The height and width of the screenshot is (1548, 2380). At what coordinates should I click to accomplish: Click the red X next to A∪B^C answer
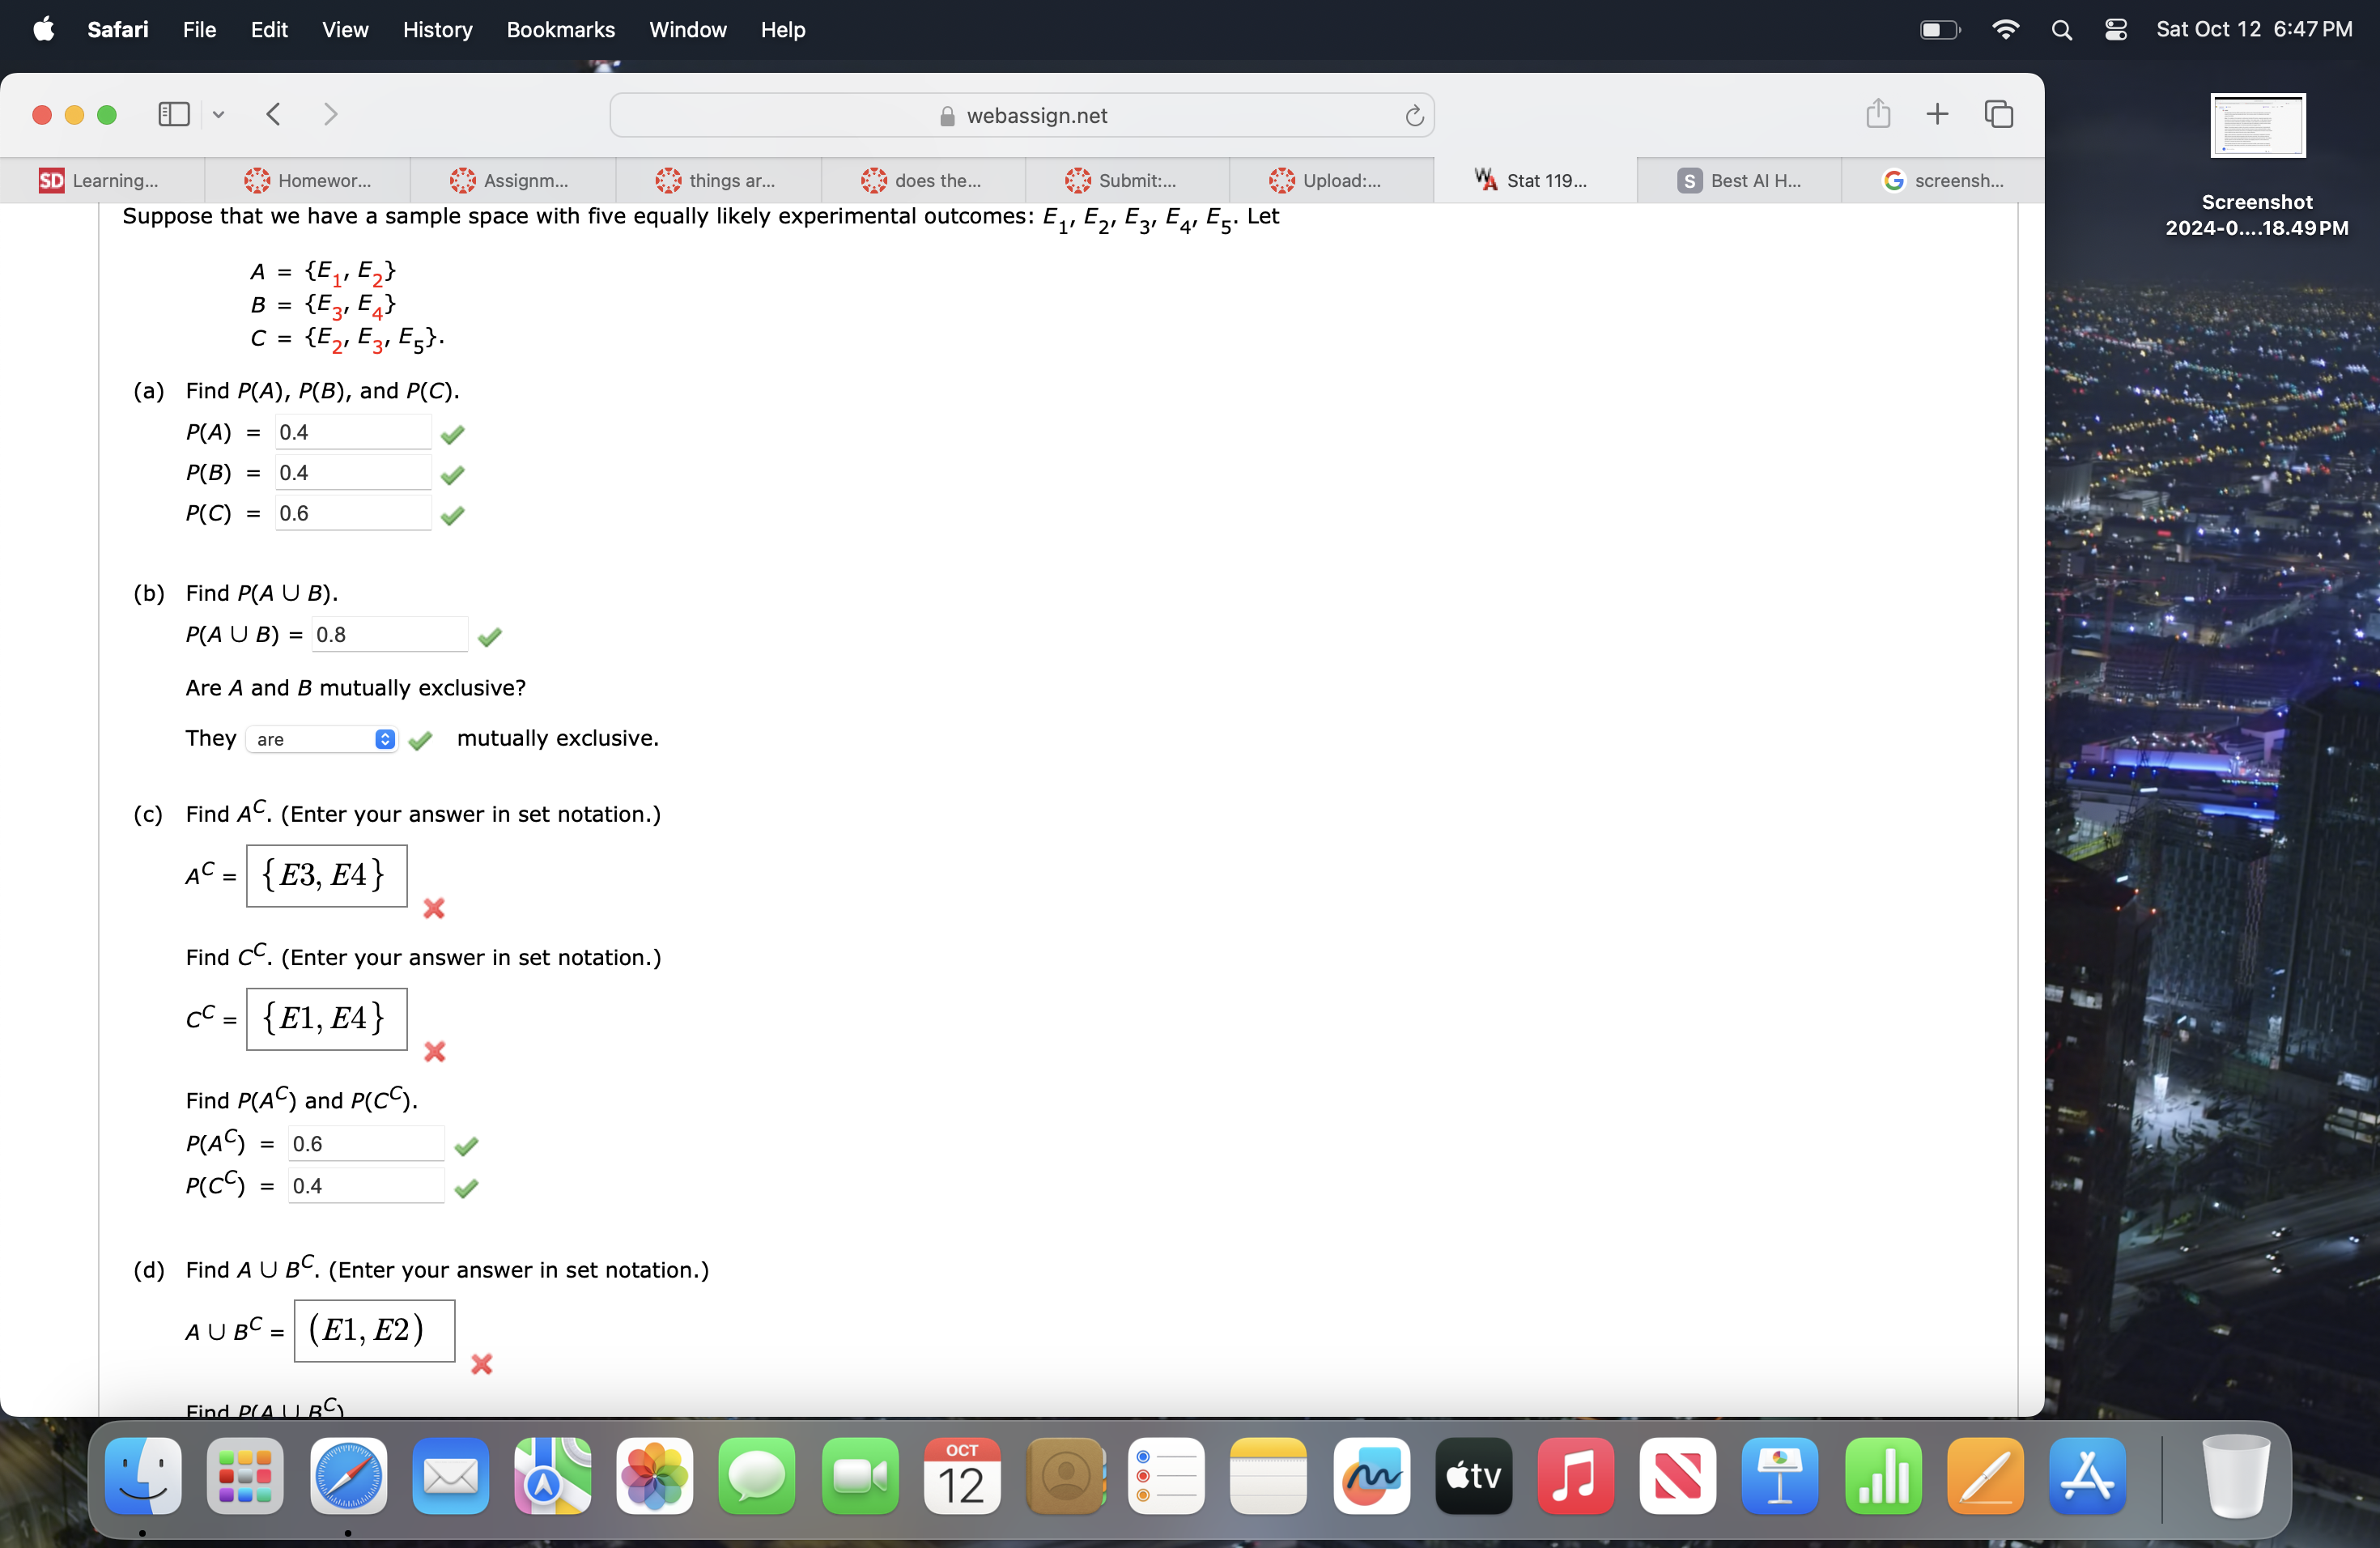[x=481, y=1364]
